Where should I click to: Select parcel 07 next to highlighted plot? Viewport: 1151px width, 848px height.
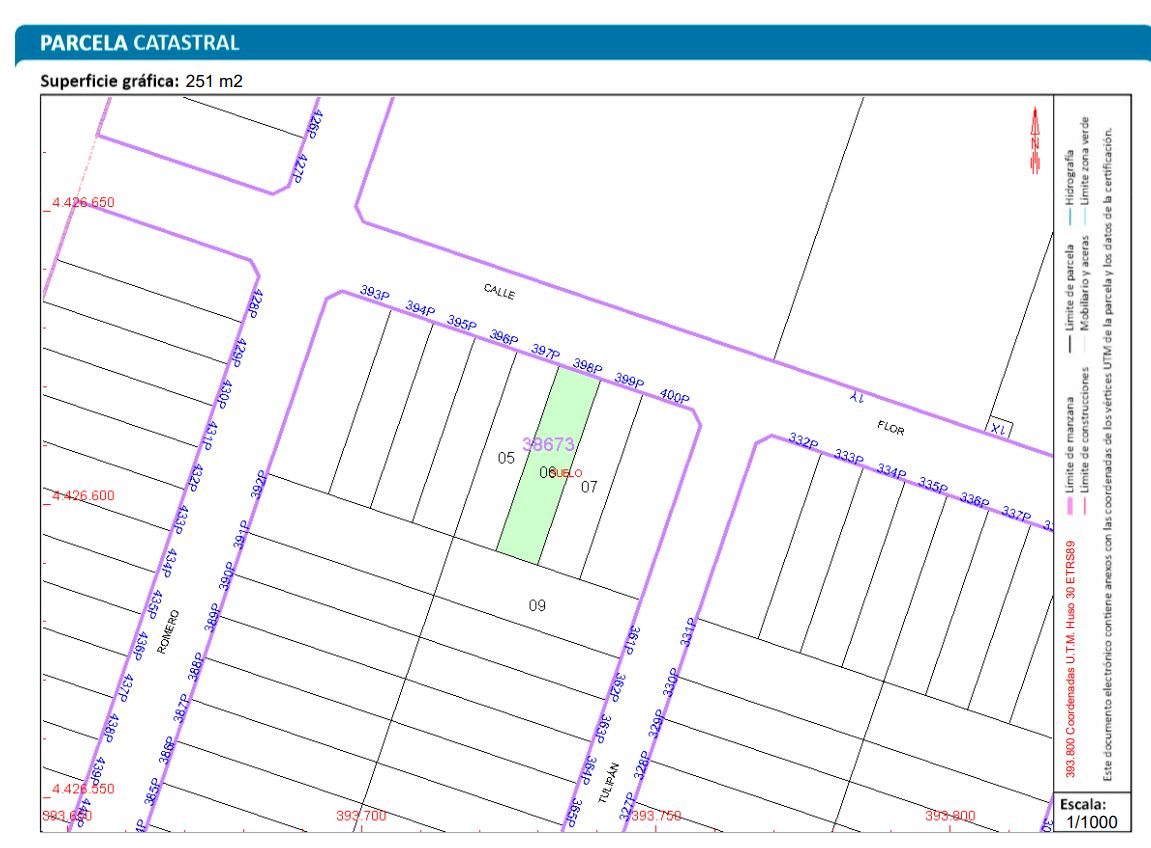(589, 487)
